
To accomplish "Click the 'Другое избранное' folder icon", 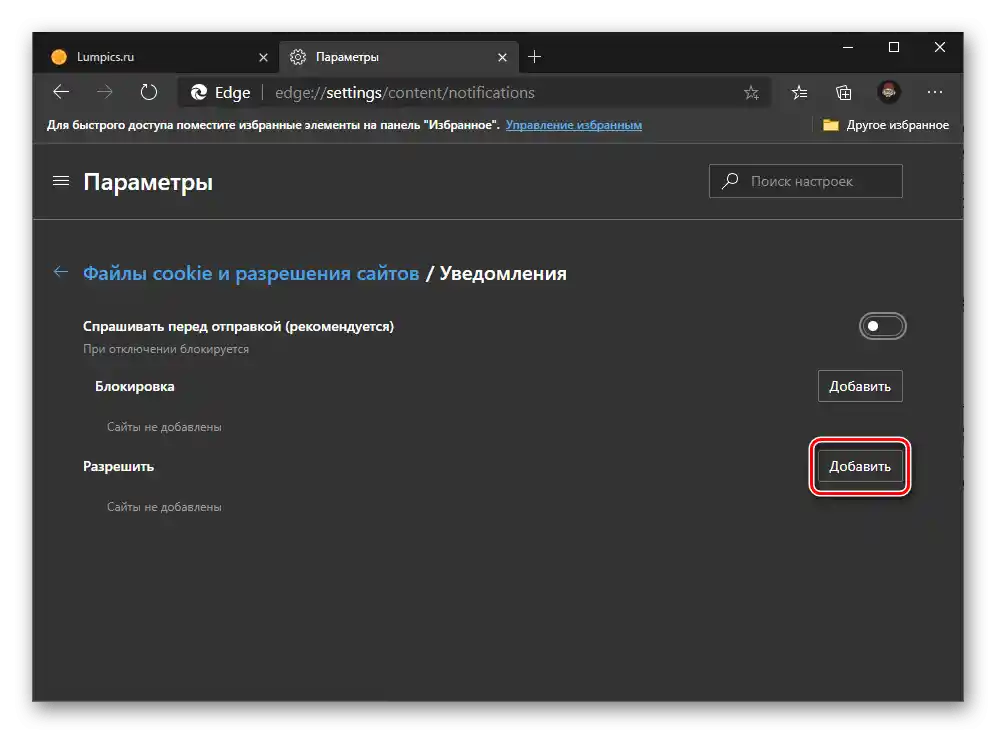I will coord(831,124).
